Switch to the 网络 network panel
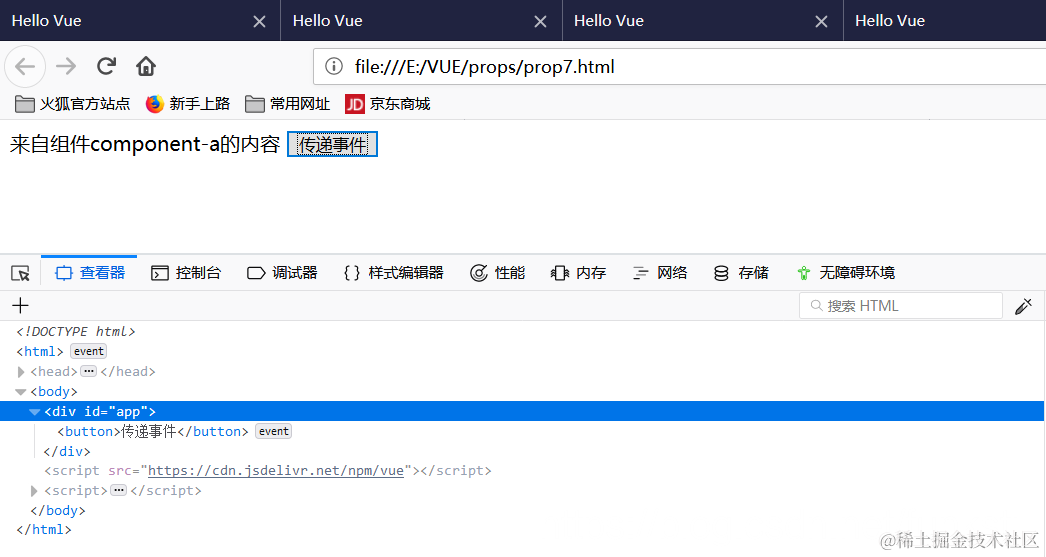Screen dimensions: 1046x557 tap(660, 273)
